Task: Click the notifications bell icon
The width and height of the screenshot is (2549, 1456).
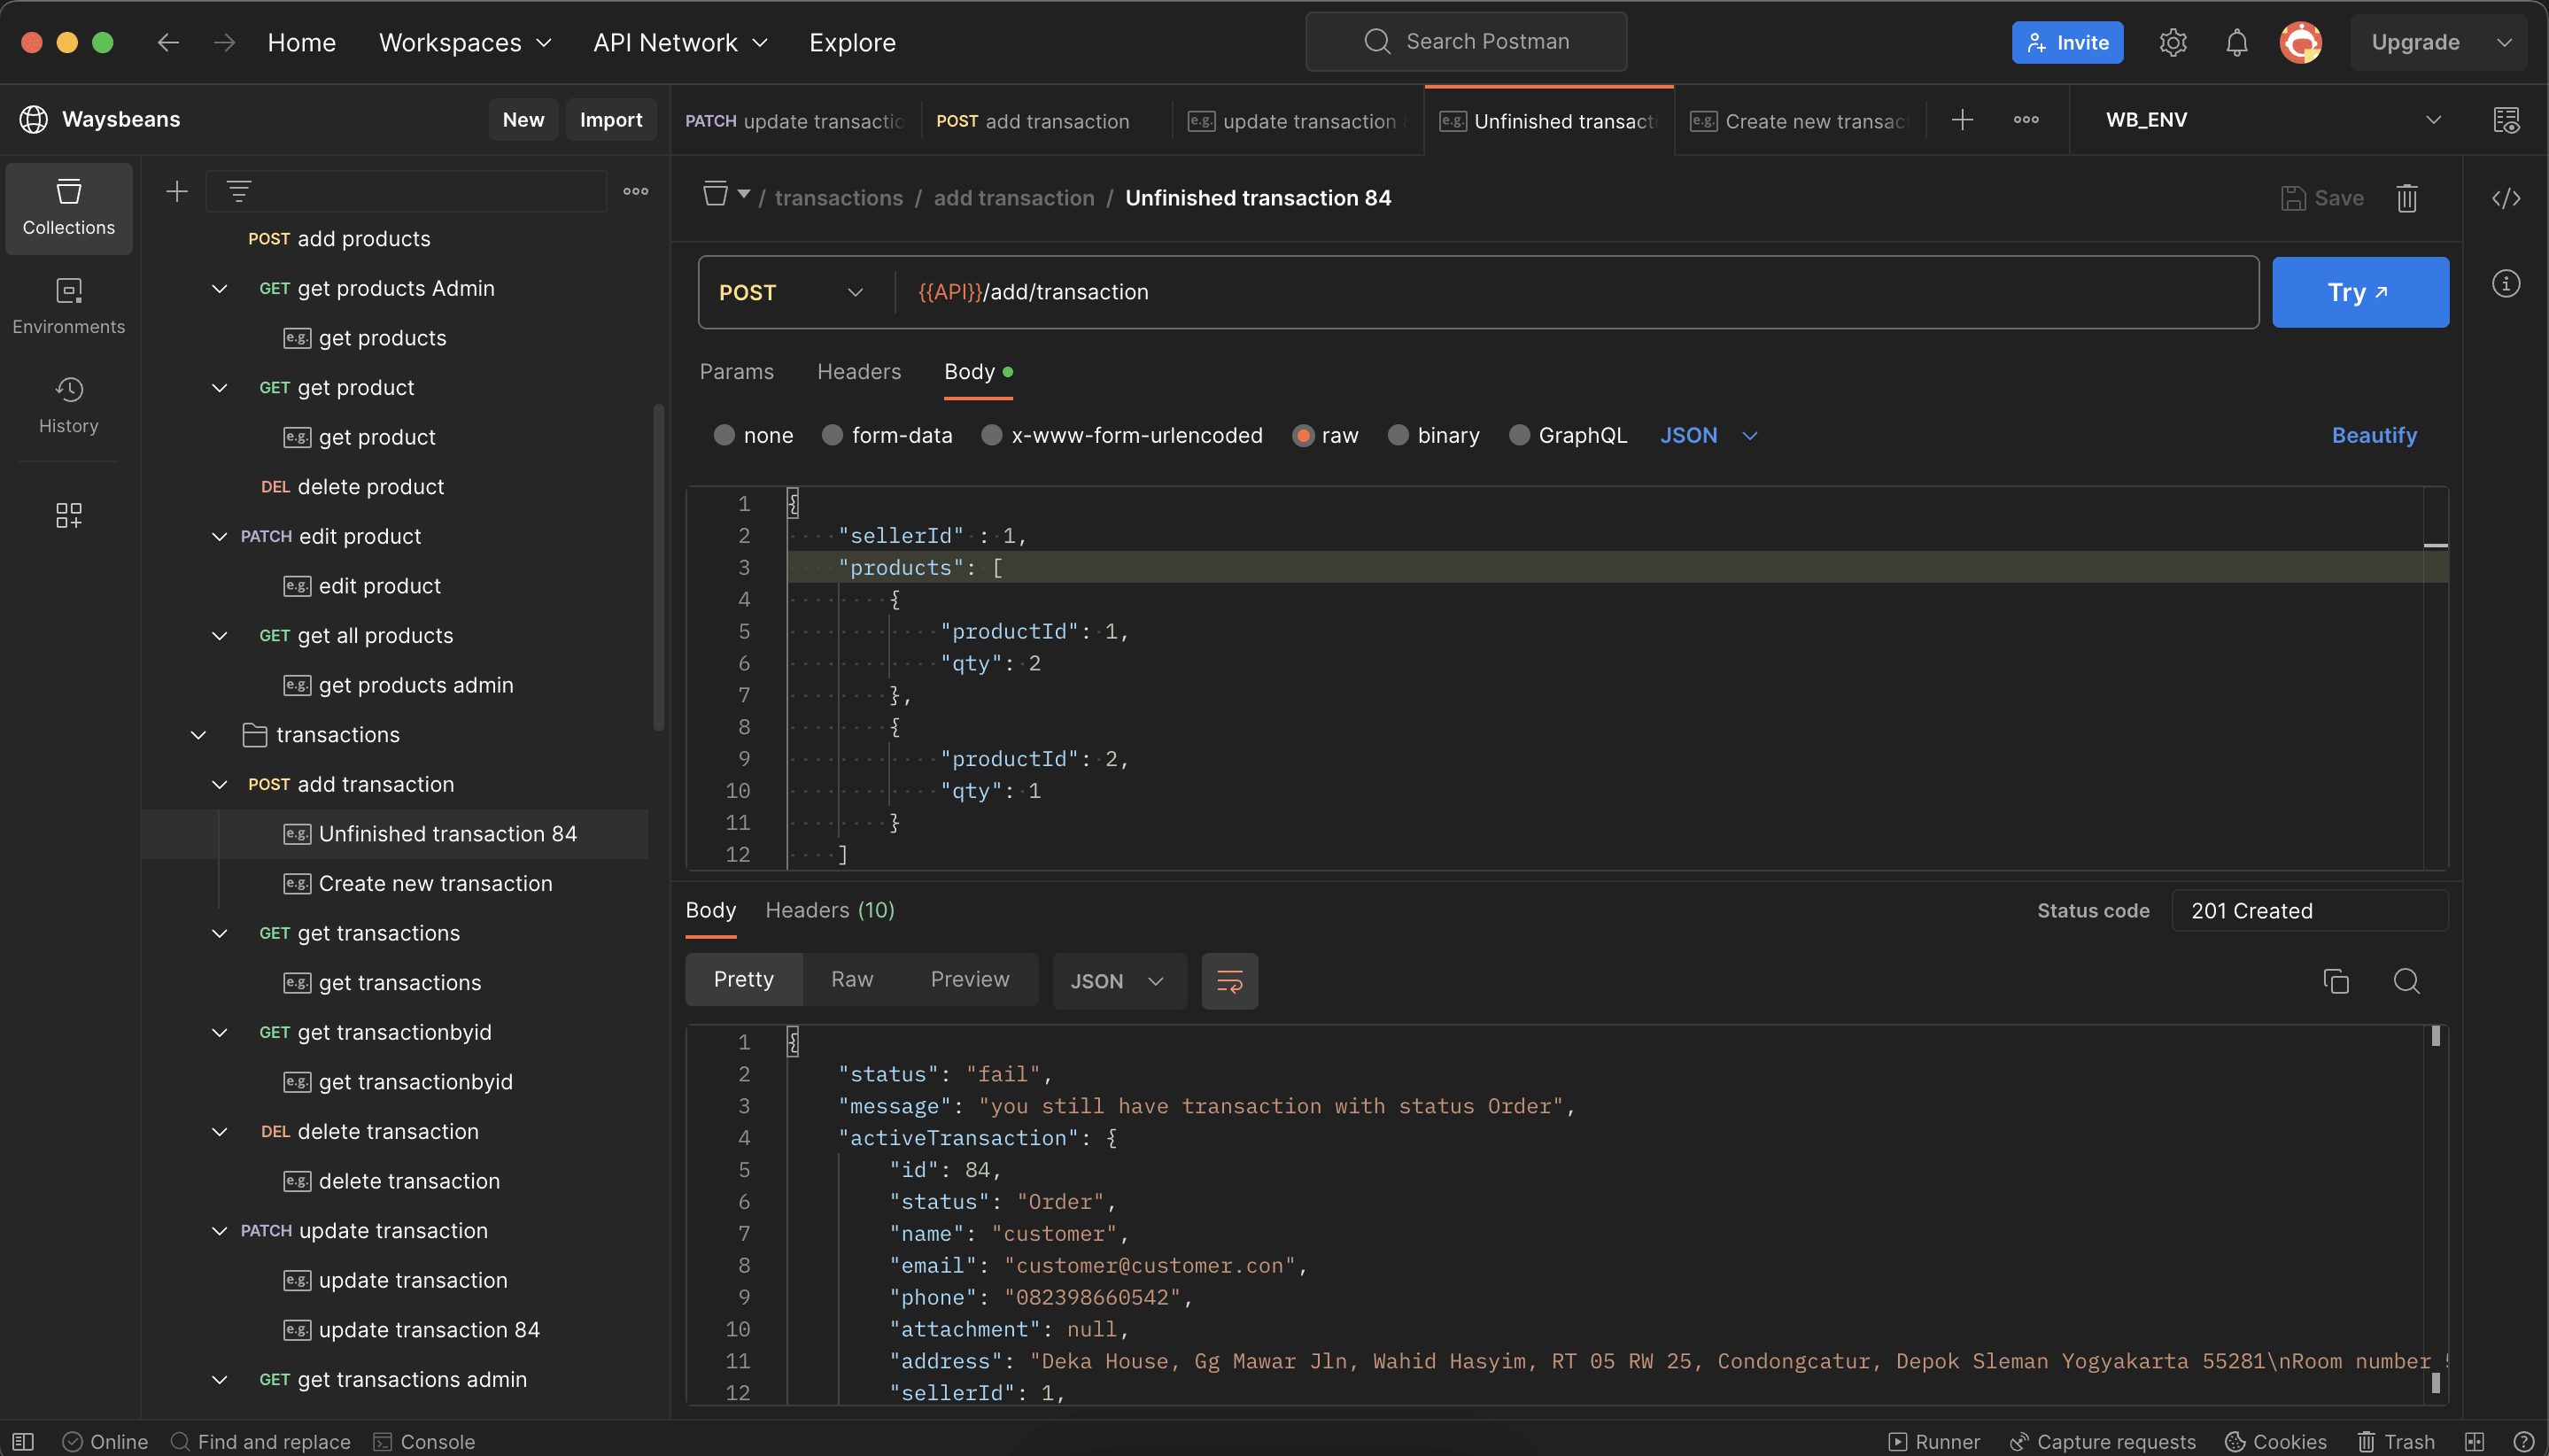Action: click(x=2236, y=43)
